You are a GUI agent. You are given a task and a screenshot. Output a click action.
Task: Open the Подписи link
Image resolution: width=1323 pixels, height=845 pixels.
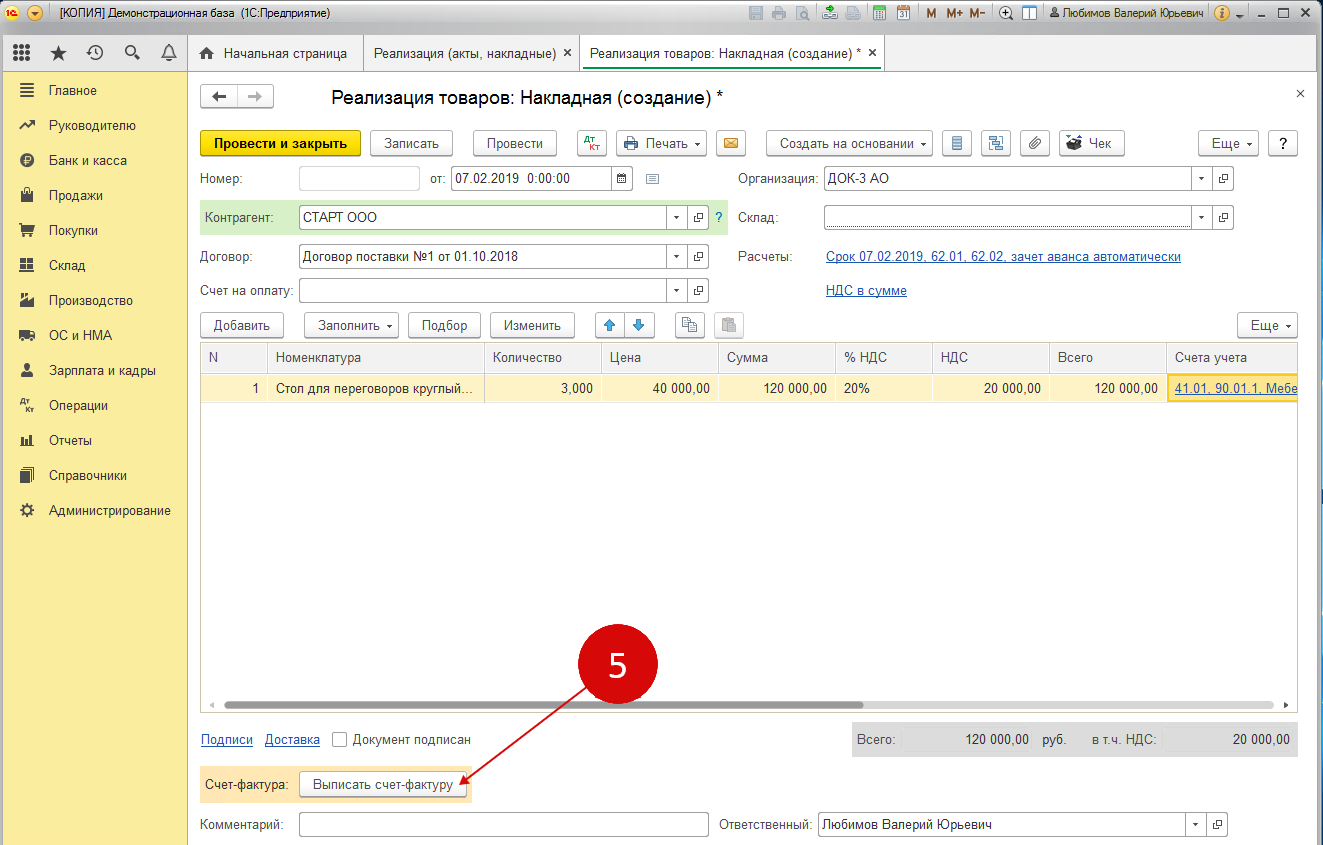pyautogui.click(x=227, y=740)
